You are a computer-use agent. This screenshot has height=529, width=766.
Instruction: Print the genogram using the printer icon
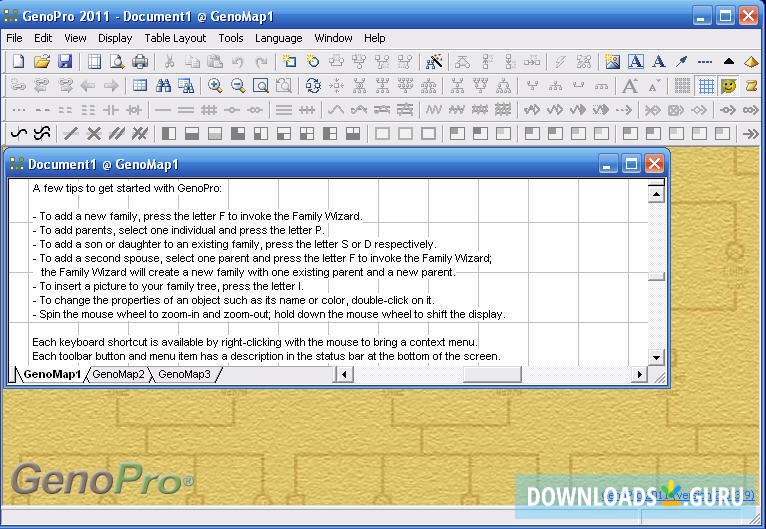140,62
